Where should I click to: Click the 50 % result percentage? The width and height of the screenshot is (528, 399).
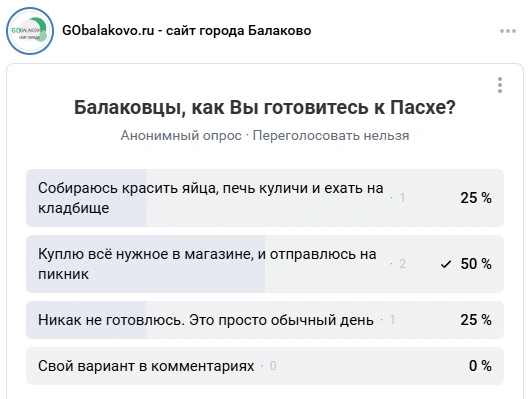tap(476, 264)
